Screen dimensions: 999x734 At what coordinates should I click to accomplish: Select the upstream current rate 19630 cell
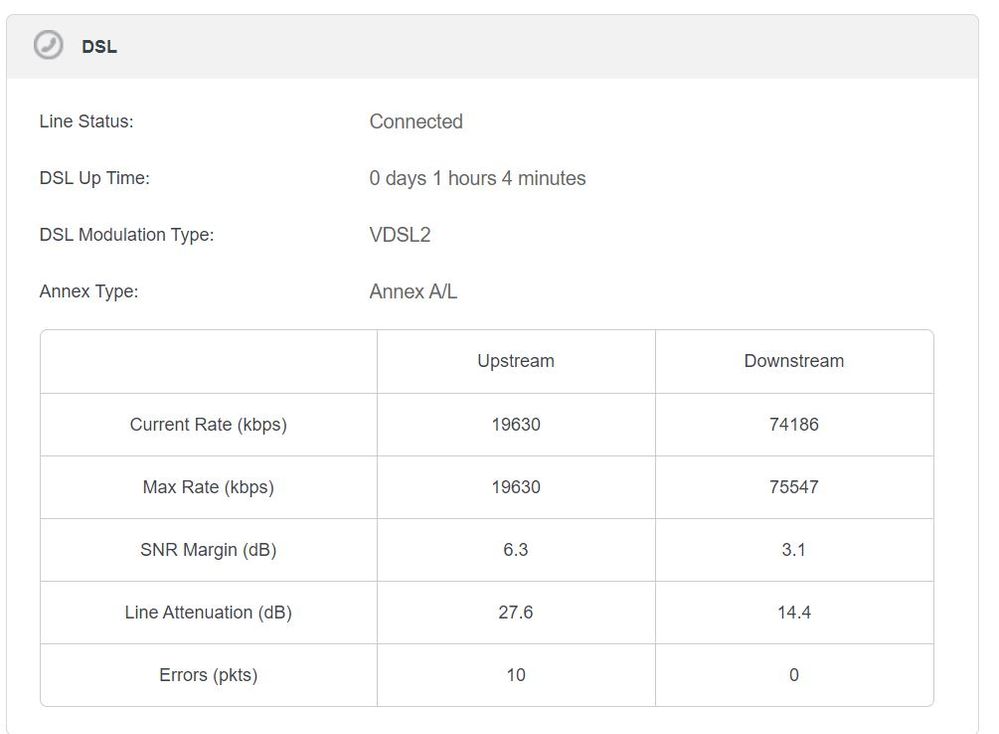pos(516,425)
